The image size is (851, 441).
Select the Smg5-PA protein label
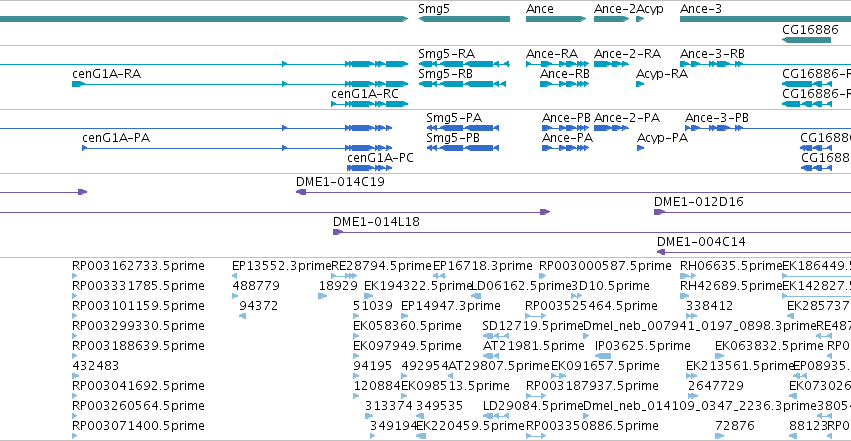pos(454,118)
